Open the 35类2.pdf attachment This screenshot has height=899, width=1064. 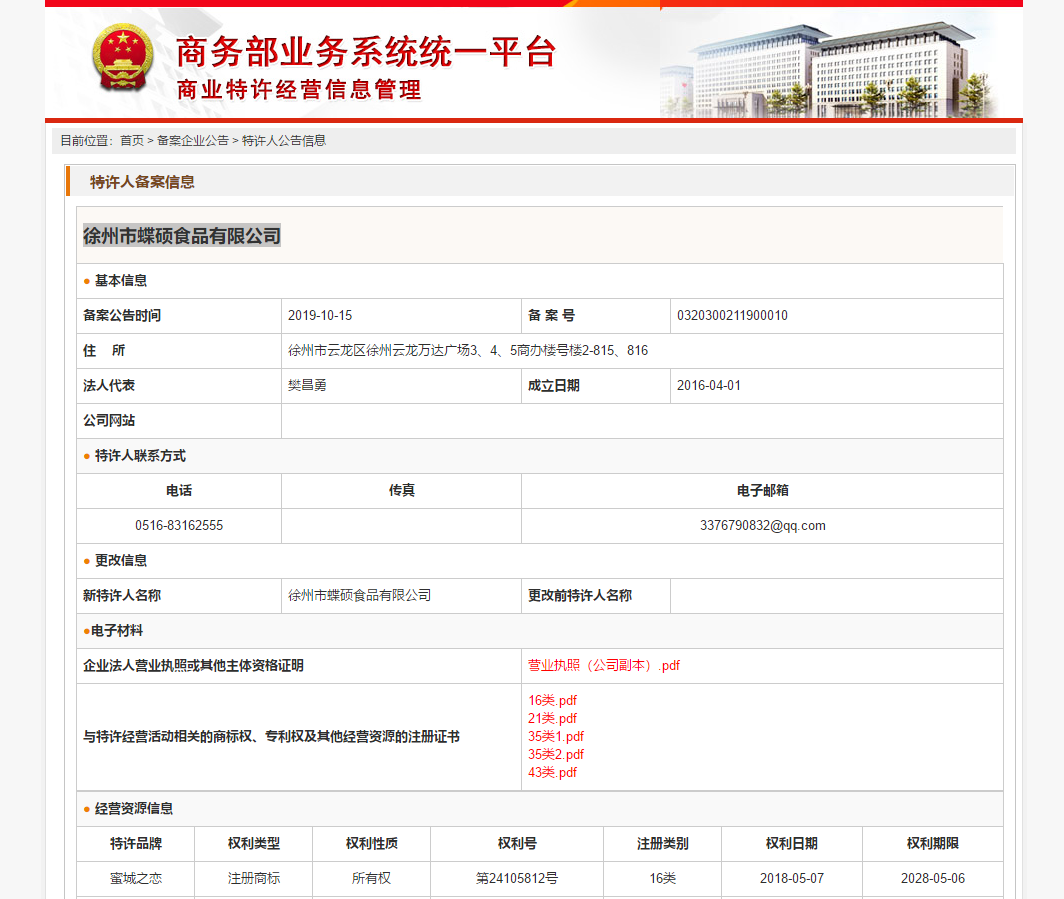(x=556, y=754)
